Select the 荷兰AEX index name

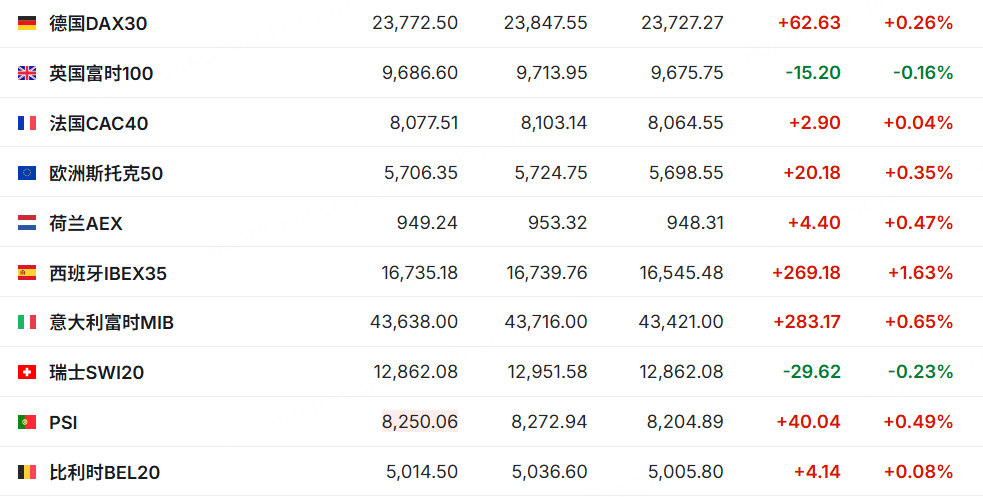point(86,223)
